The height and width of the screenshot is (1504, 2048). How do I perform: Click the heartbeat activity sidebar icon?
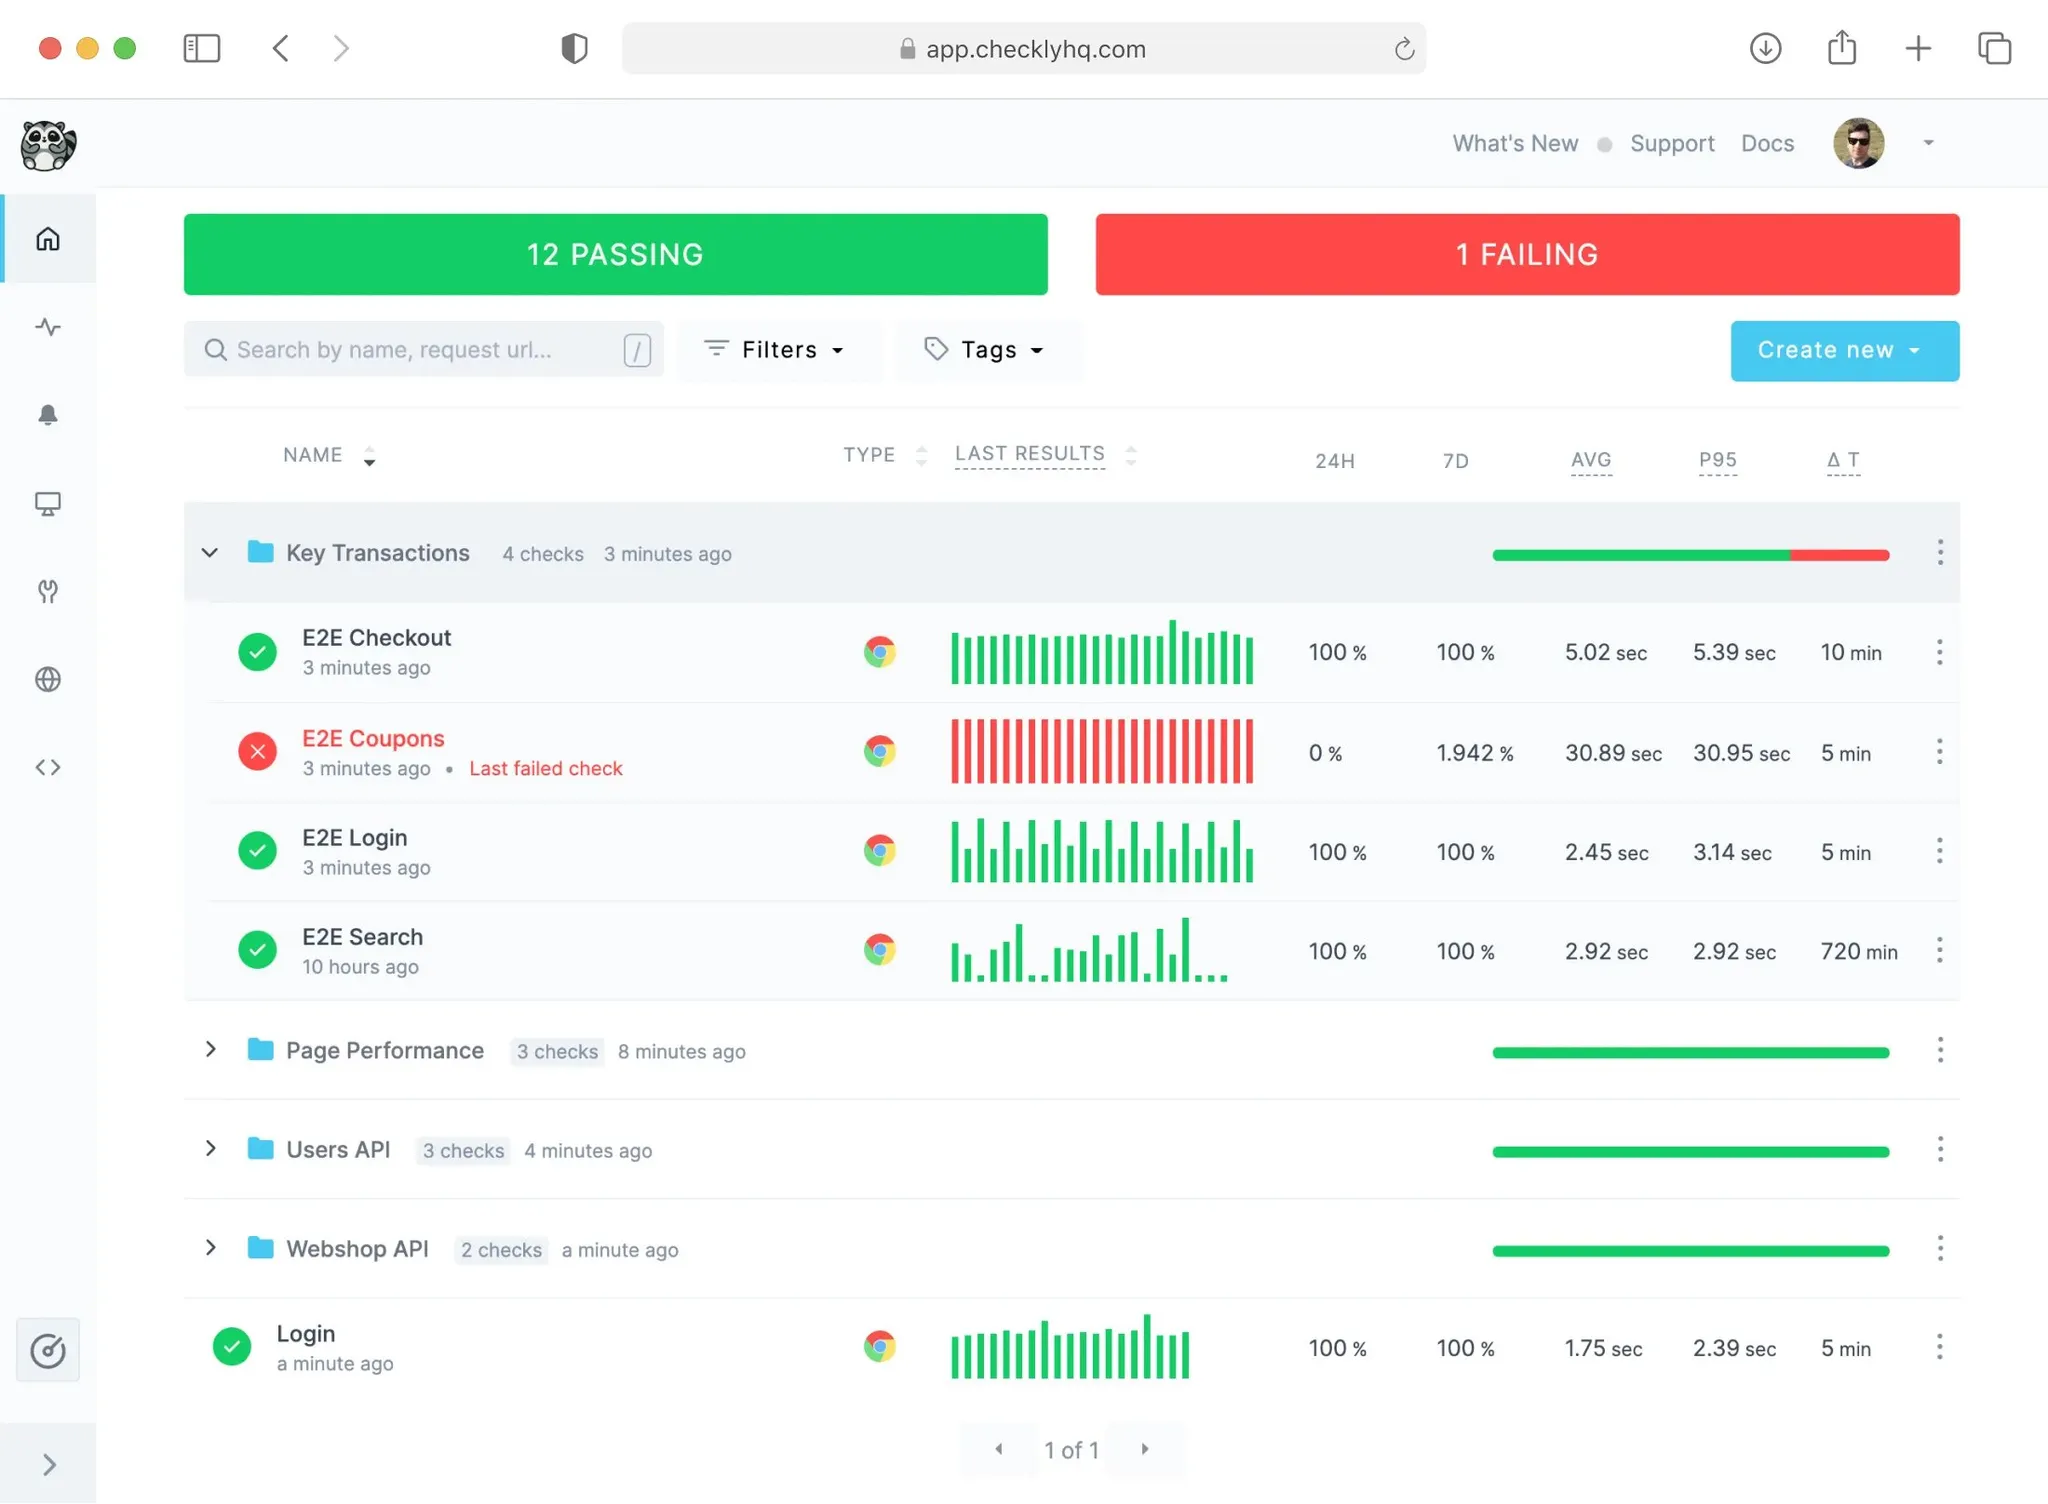(x=47, y=327)
